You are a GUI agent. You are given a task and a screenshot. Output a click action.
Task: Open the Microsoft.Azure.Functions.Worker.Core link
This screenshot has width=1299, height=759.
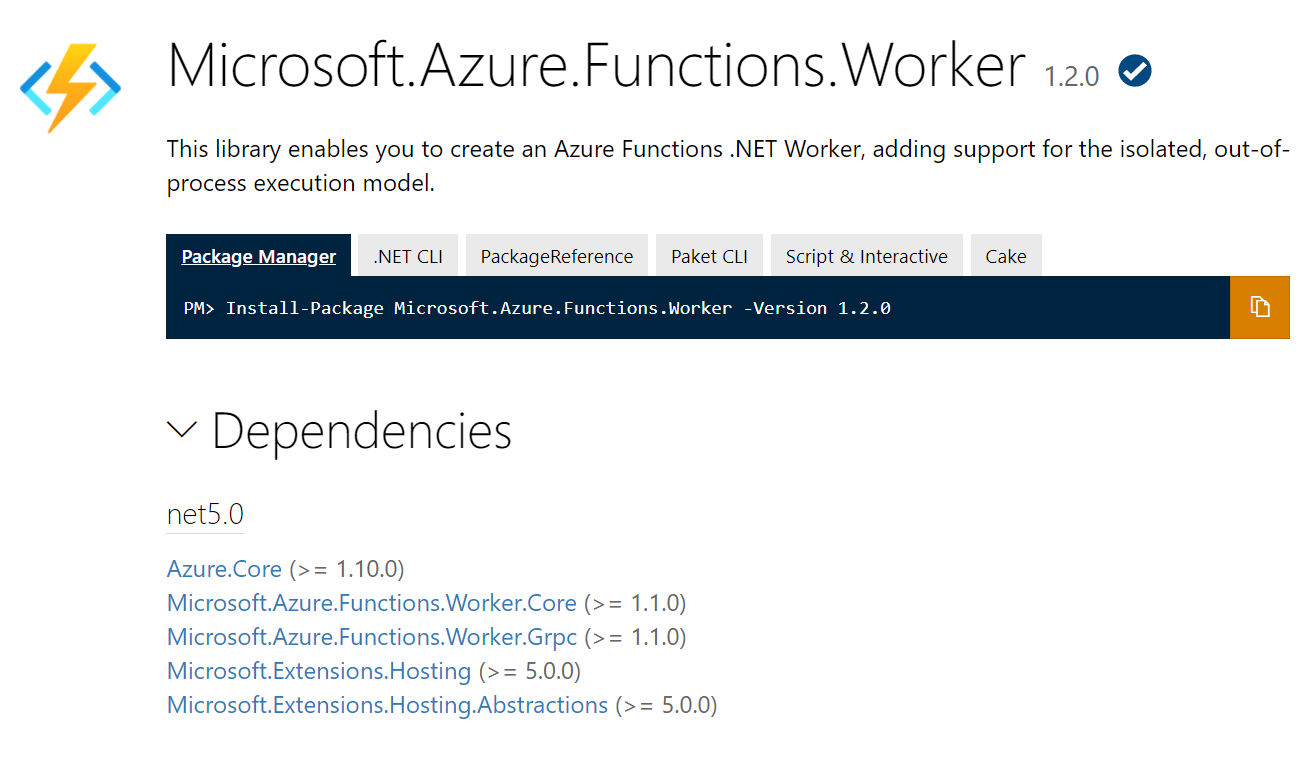(x=372, y=603)
